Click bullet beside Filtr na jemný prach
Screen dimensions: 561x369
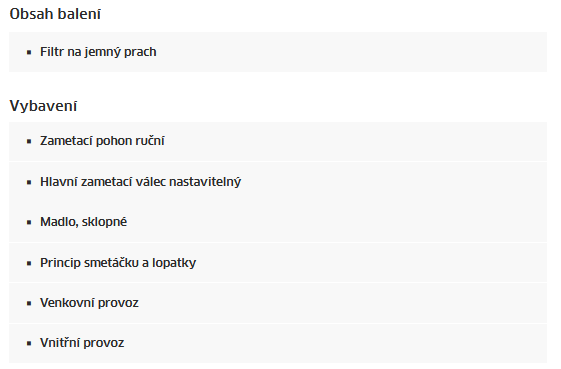click(x=29, y=53)
